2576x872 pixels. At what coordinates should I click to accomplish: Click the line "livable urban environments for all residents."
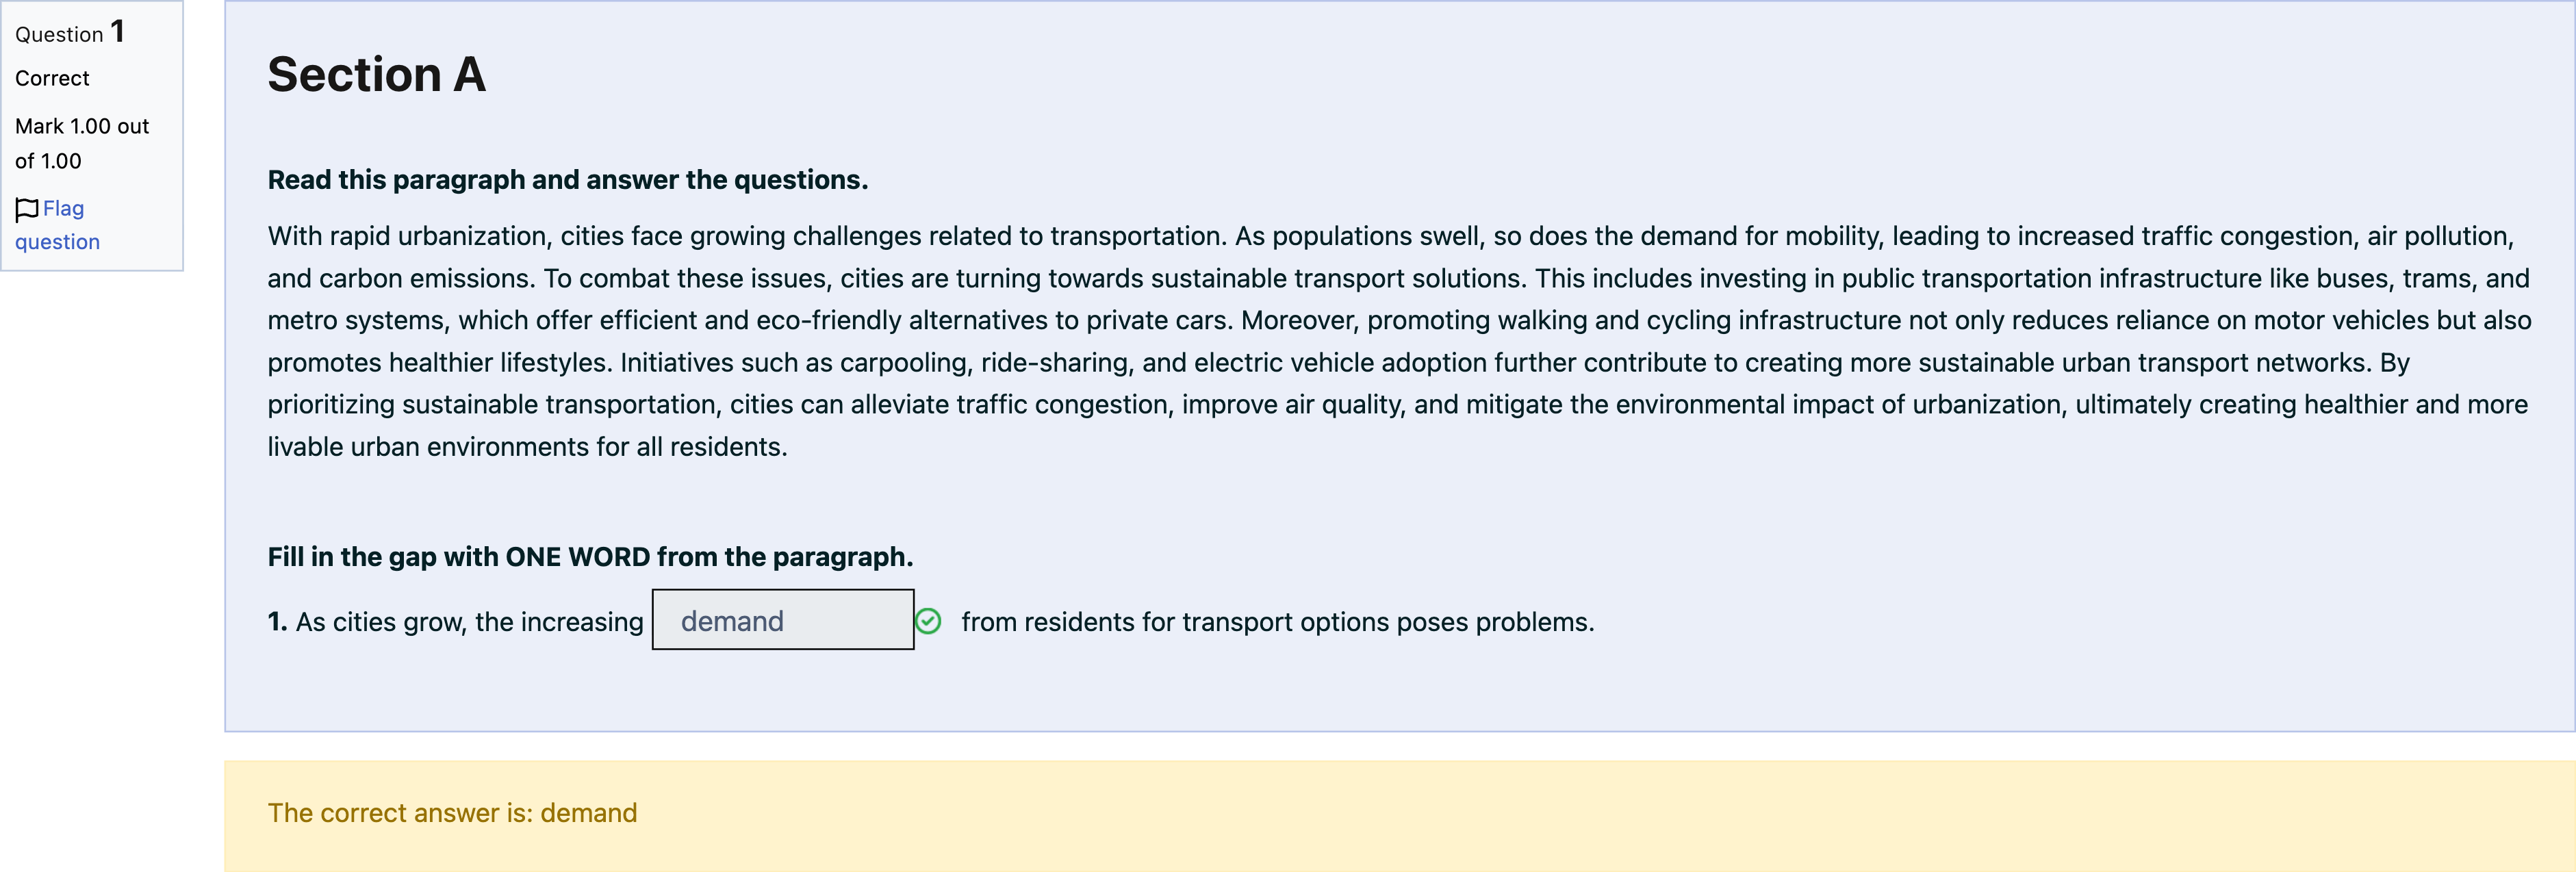click(x=527, y=447)
